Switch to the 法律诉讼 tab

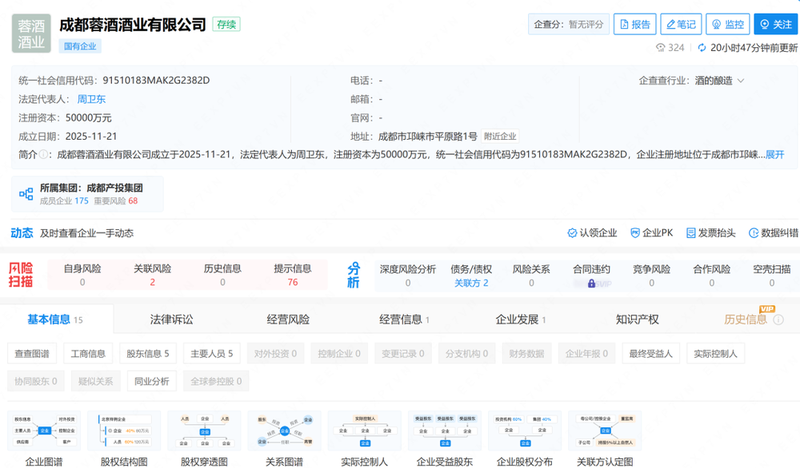tap(171, 319)
